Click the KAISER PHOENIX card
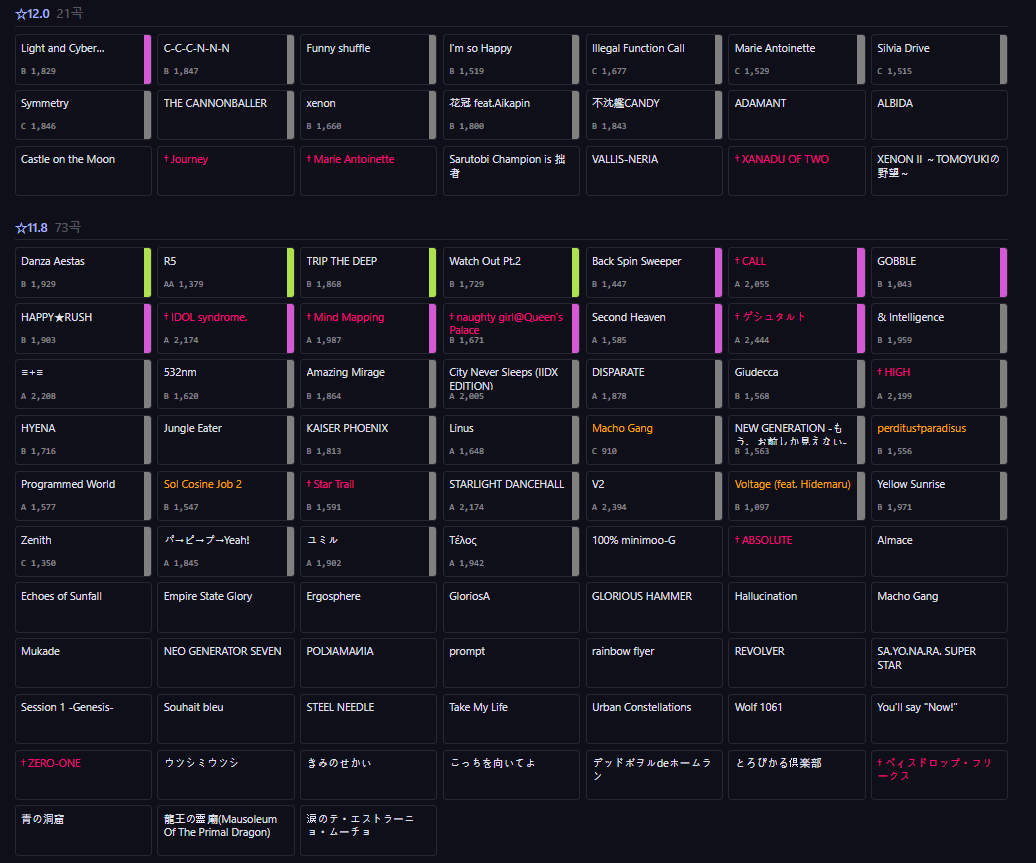The width and height of the screenshot is (1036, 863). click(369, 440)
